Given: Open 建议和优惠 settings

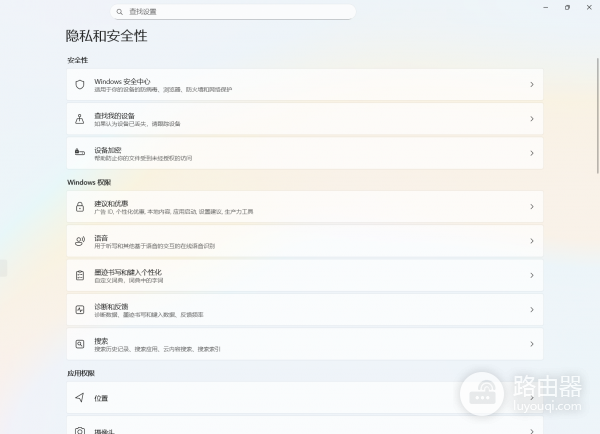Looking at the screenshot, I should point(305,207).
